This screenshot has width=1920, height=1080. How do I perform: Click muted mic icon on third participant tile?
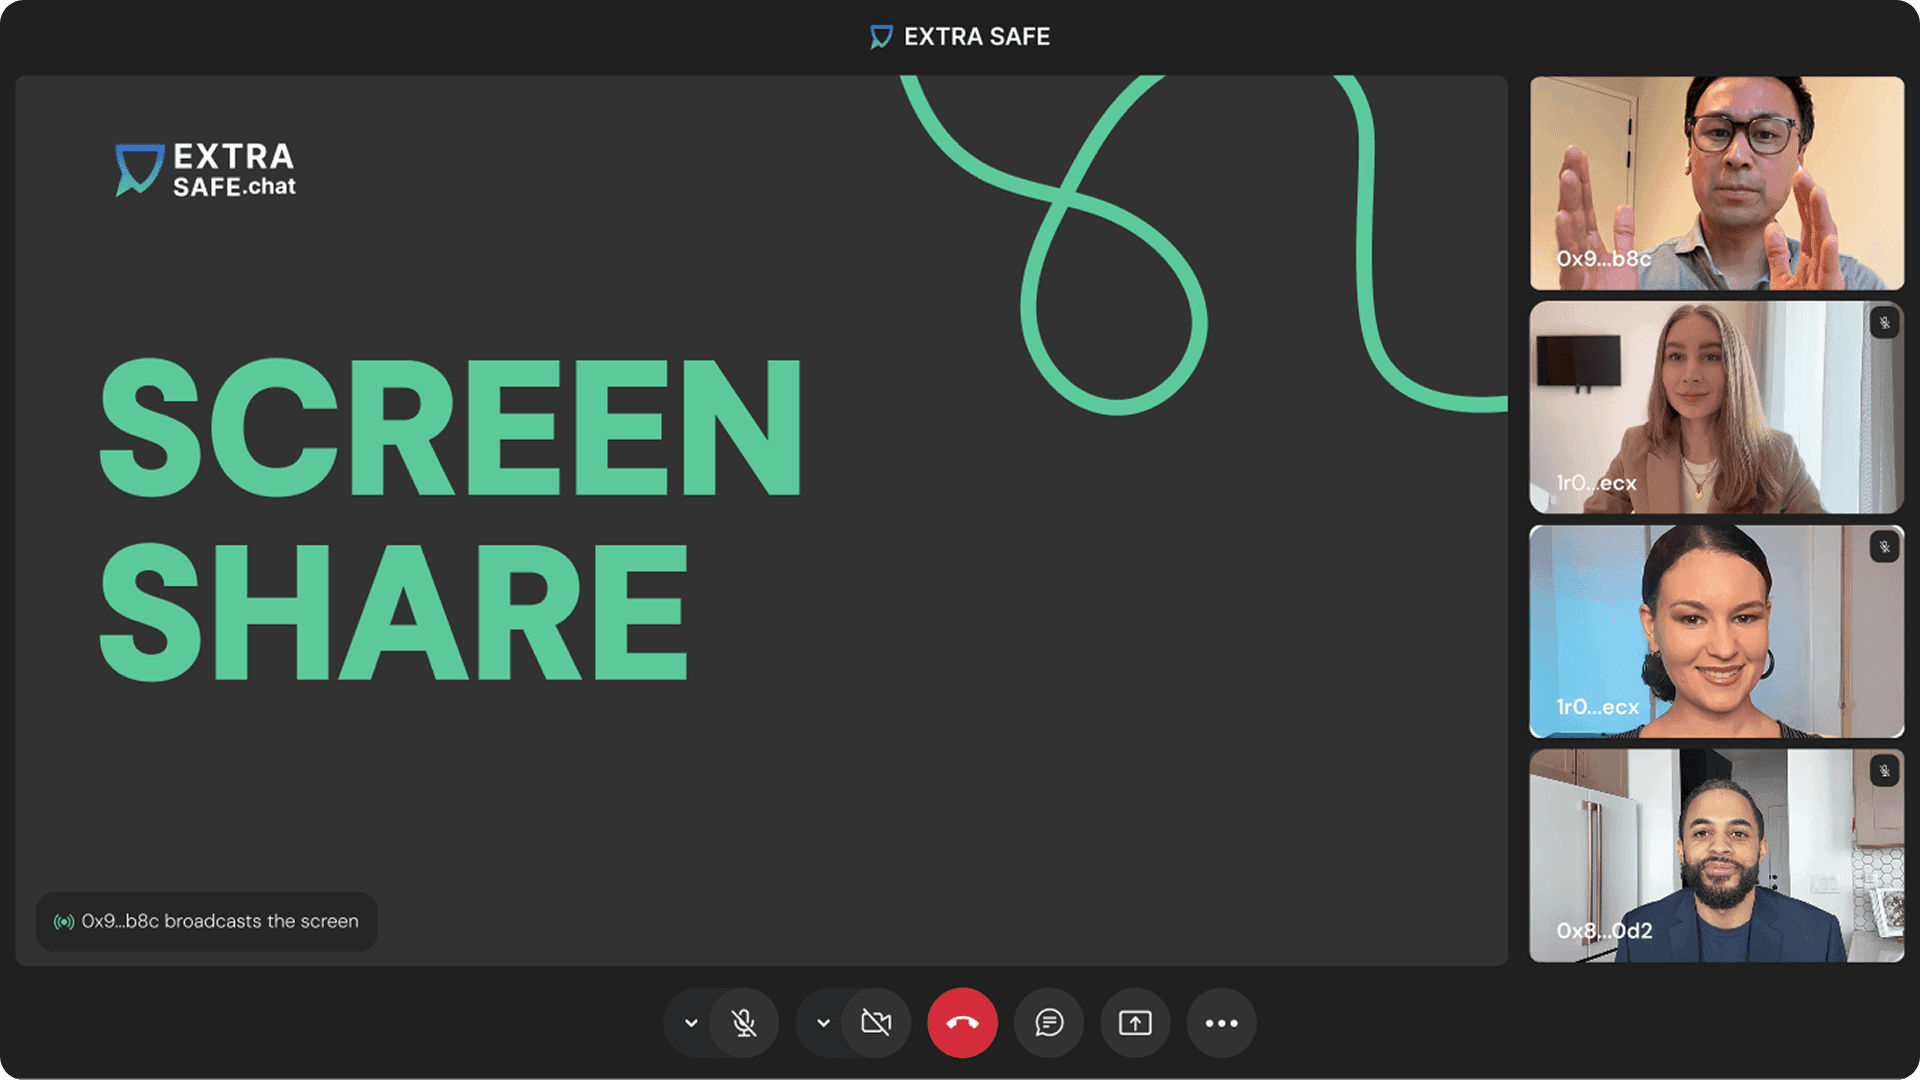click(x=1884, y=547)
